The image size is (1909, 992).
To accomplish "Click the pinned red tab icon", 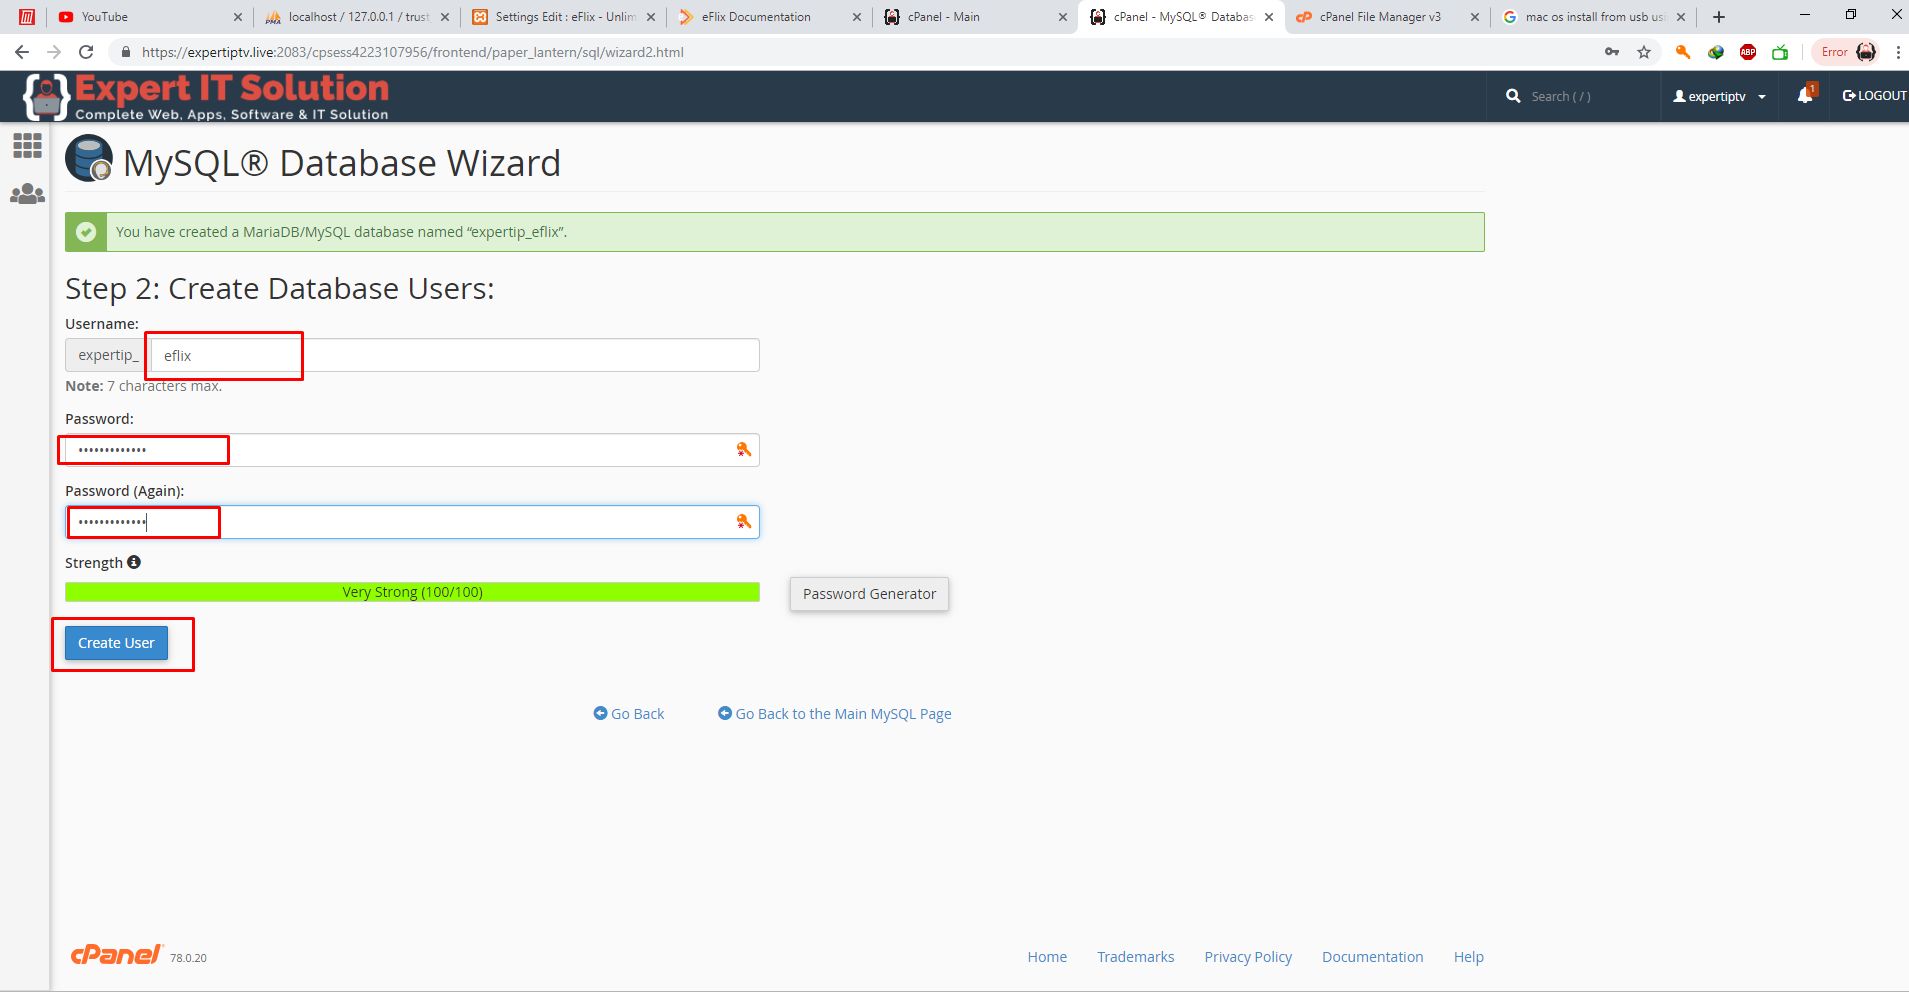I will pyautogui.click(x=27, y=17).
